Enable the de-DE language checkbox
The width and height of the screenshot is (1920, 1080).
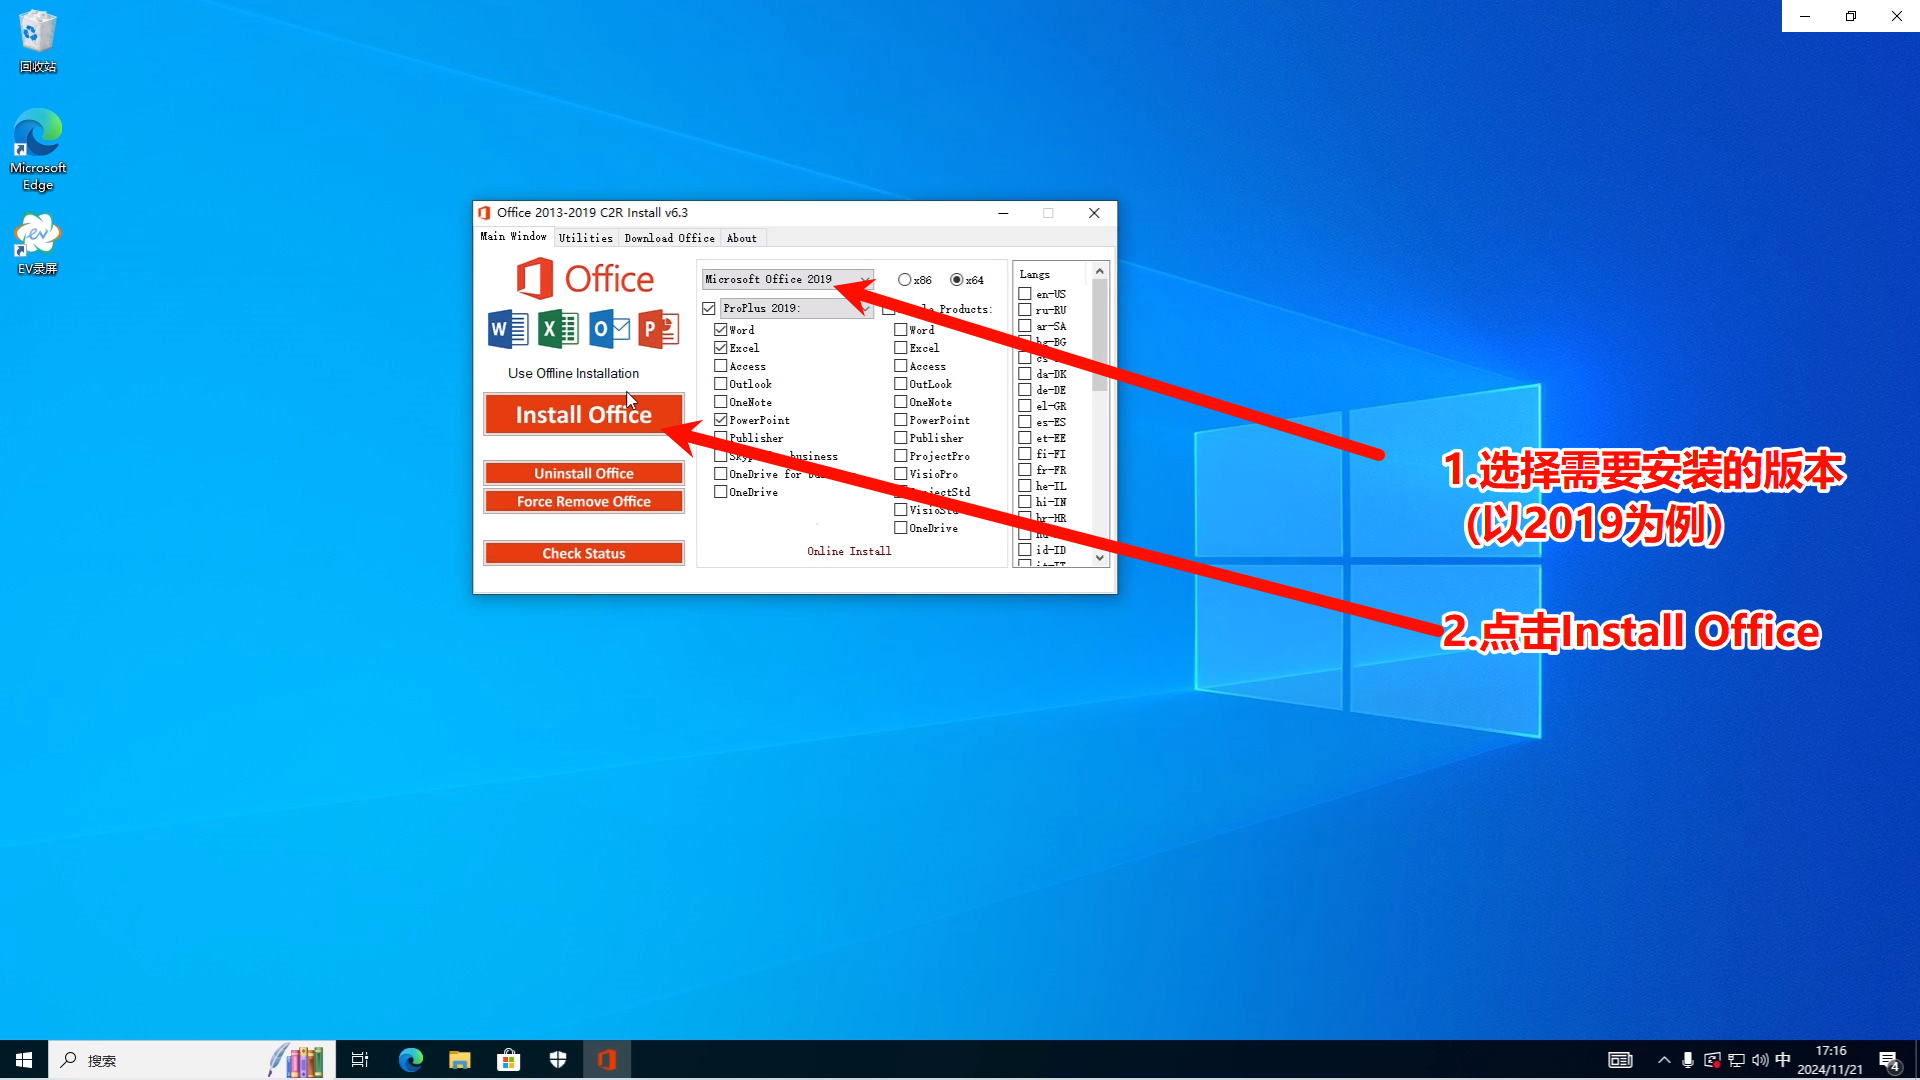point(1025,390)
